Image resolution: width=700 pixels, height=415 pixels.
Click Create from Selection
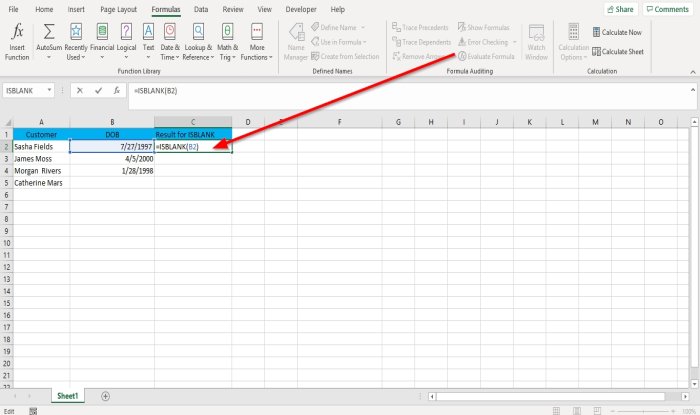345,56
